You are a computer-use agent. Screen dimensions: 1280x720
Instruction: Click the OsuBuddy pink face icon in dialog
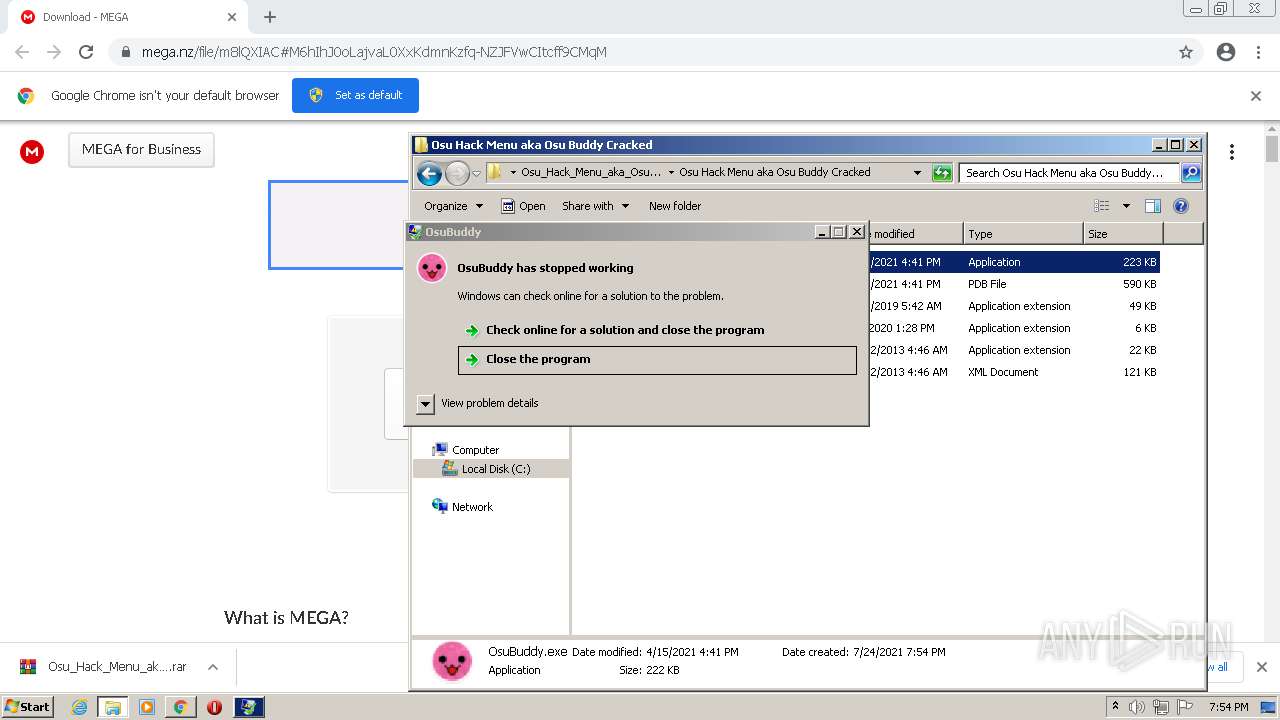(x=432, y=268)
